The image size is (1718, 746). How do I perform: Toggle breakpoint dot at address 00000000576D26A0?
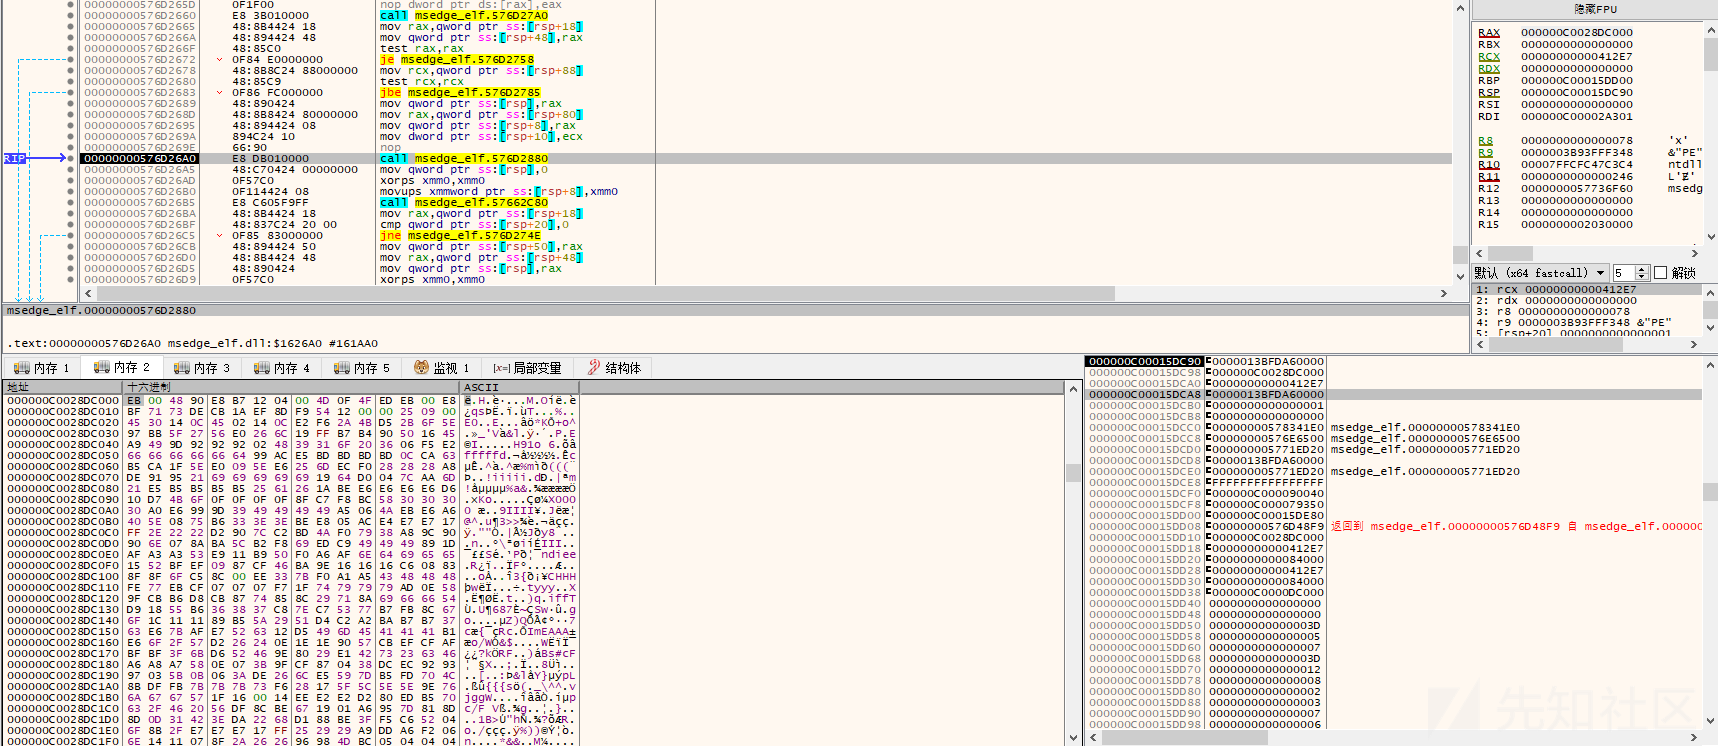point(70,158)
